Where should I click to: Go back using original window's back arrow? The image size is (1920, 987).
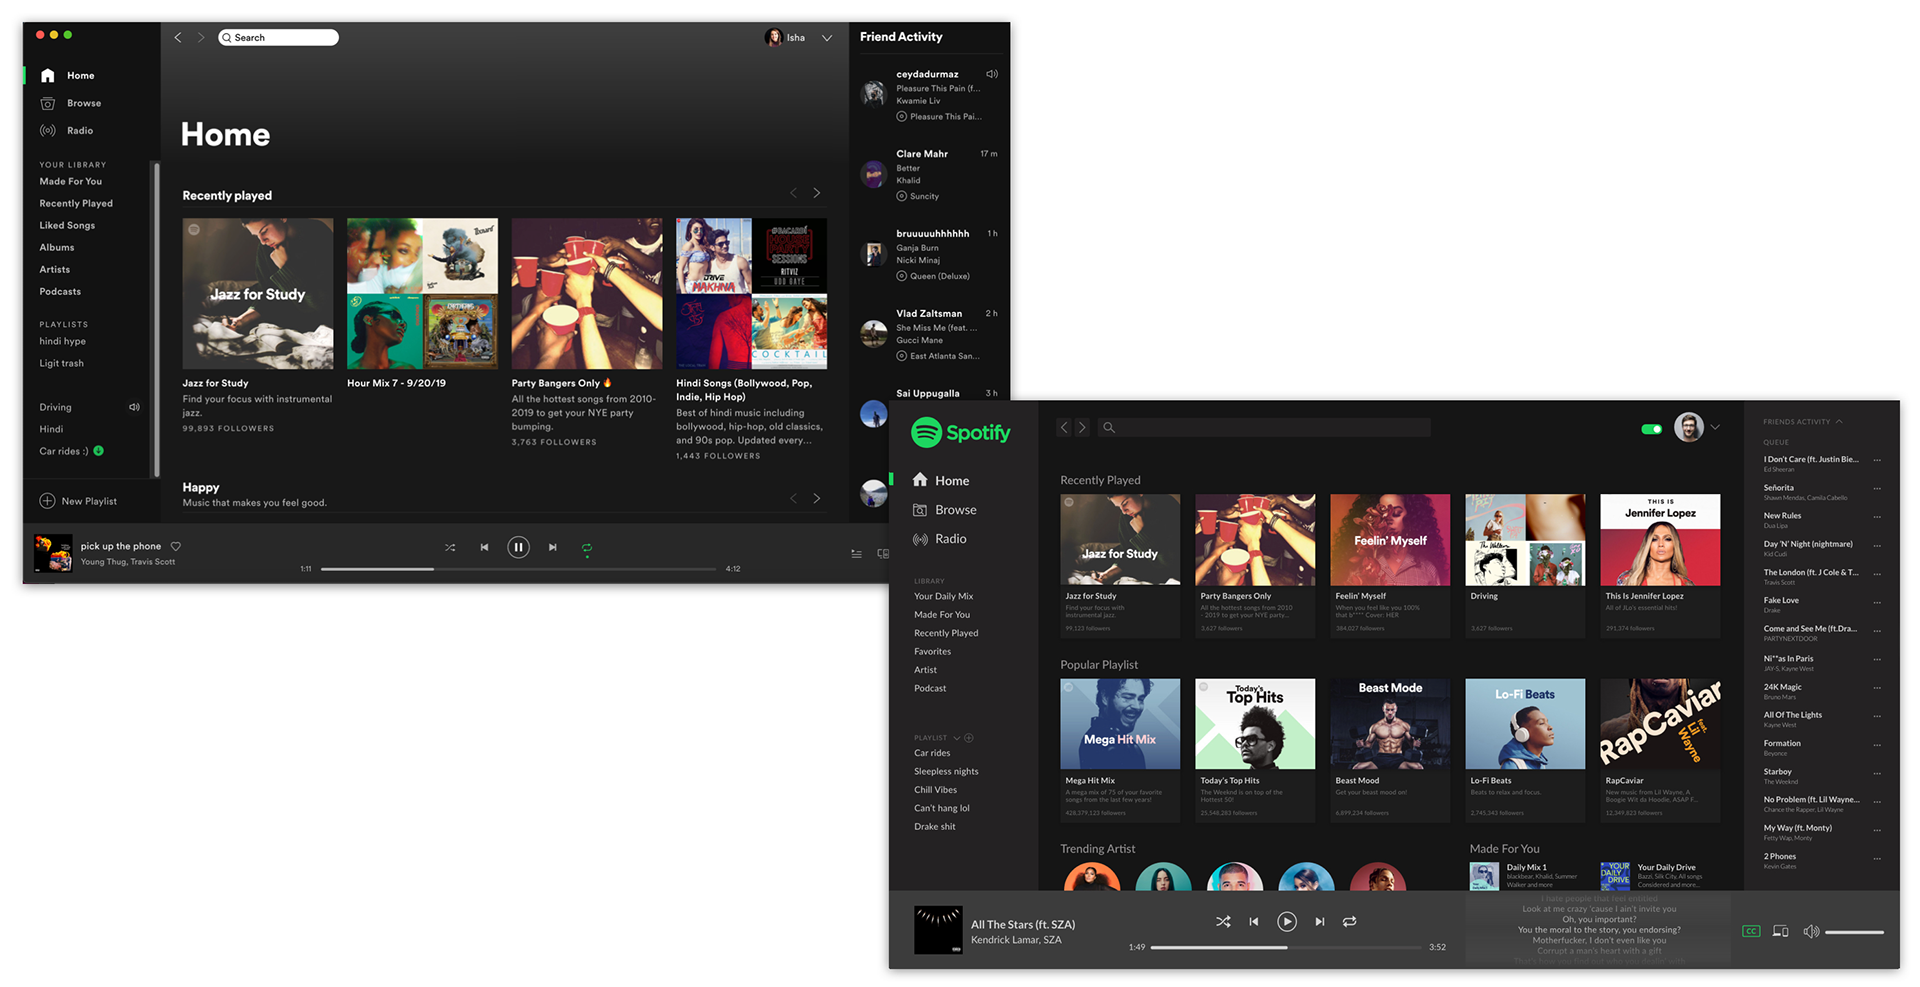178,37
